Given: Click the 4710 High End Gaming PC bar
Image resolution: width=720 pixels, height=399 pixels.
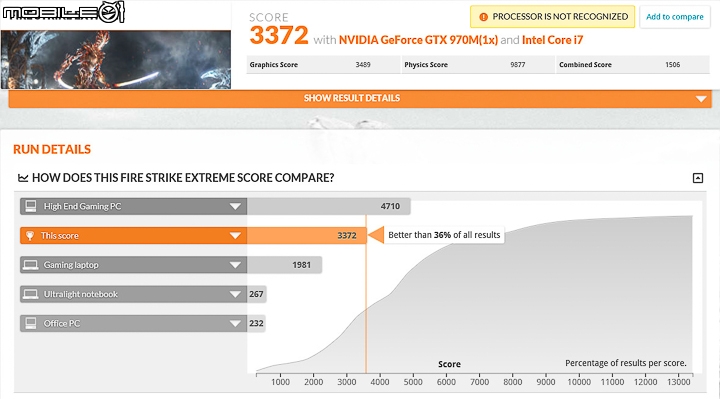Looking at the screenshot, I should 329,207.
